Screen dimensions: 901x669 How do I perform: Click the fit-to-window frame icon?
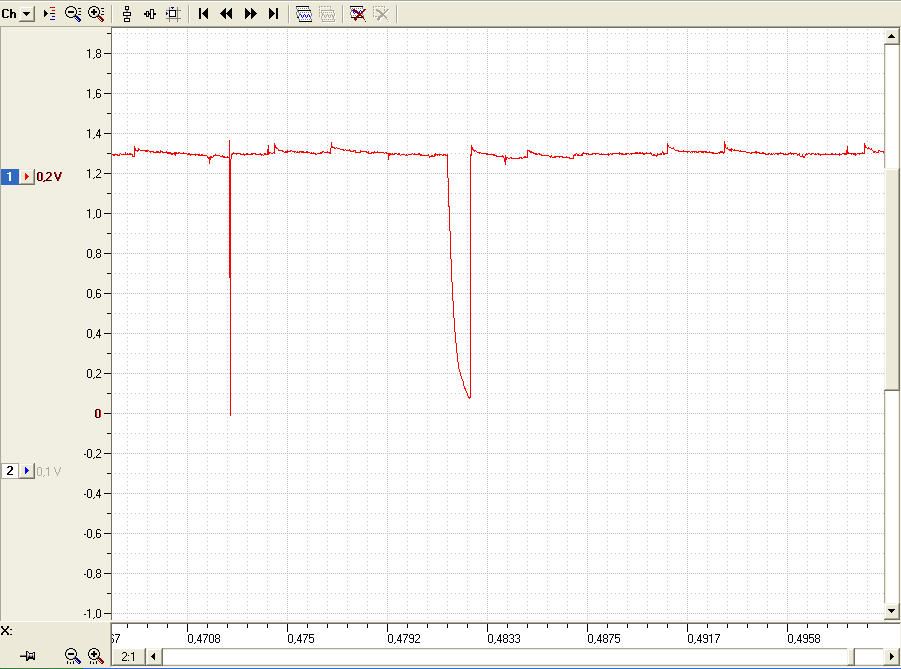pos(173,14)
